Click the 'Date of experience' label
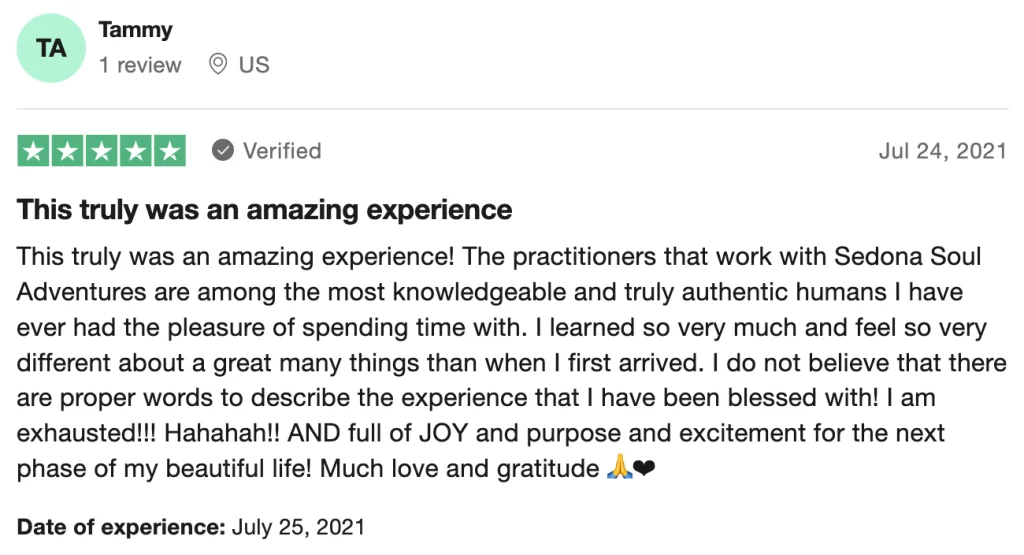The width and height of the screenshot is (1024, 555). tap(121, 527)
